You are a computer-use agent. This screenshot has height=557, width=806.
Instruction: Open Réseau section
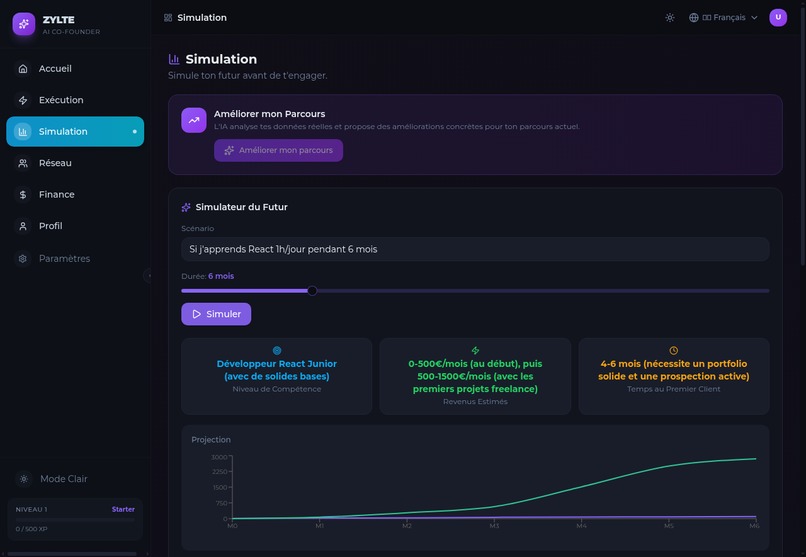[x=75, y=163]
